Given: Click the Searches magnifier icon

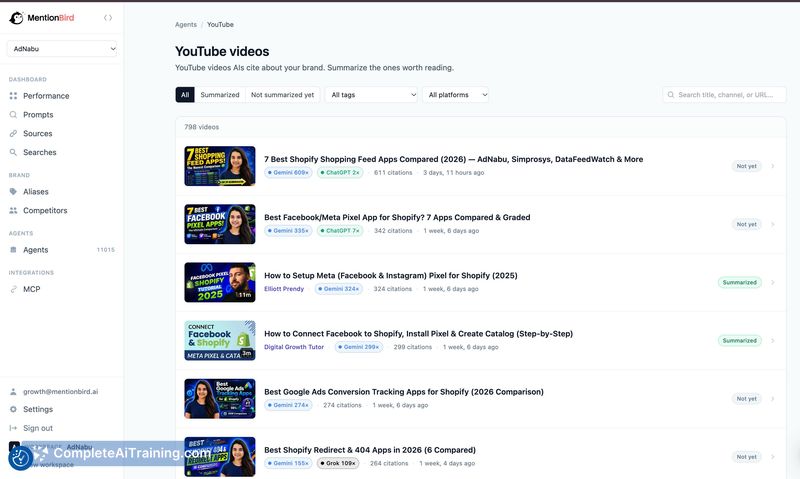Looking at the screenshot, I should [x=13, y=153].
